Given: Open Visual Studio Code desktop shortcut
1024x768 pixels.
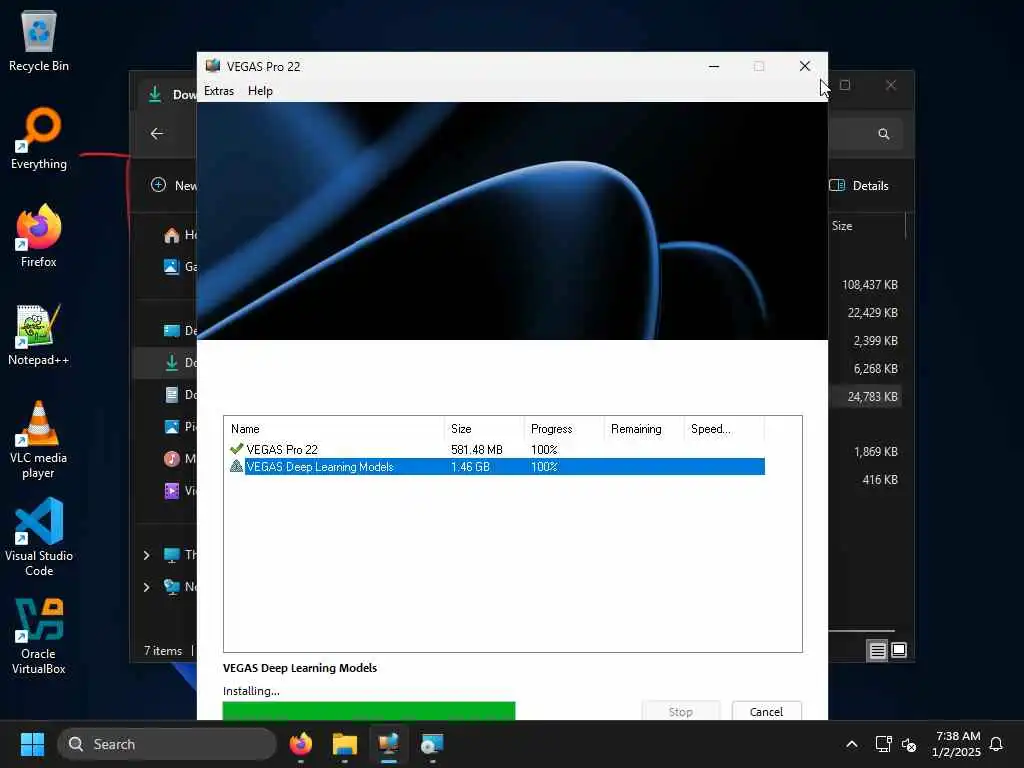Looking at the screenshot, I should (39, 537).
